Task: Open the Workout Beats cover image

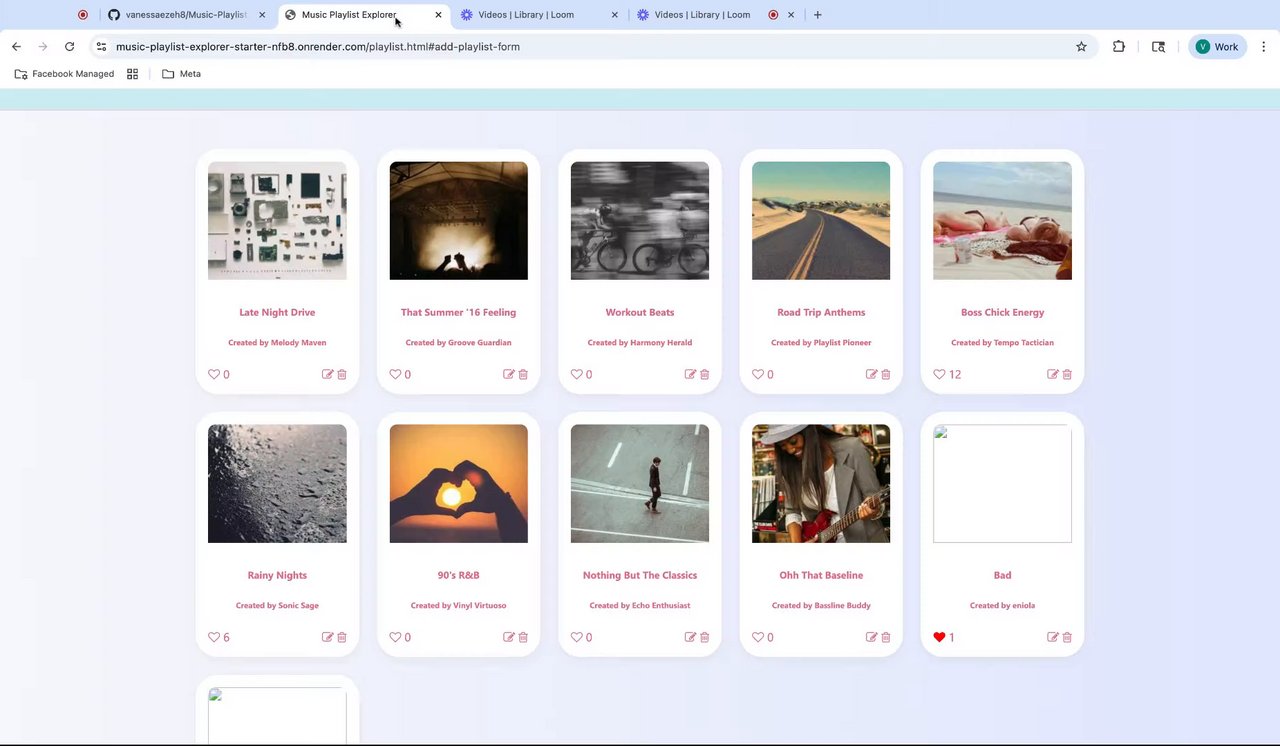Action: (x=640, y=220)
